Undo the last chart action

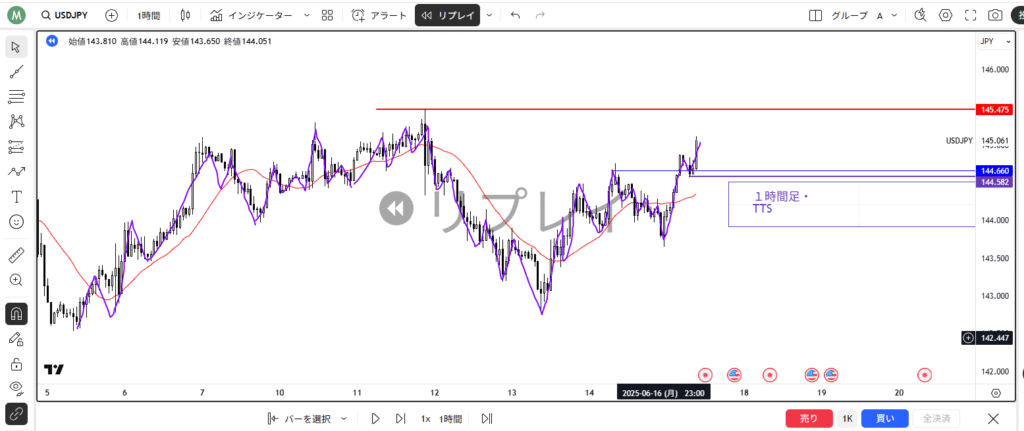pyautogui.click(x=515, y=15)
